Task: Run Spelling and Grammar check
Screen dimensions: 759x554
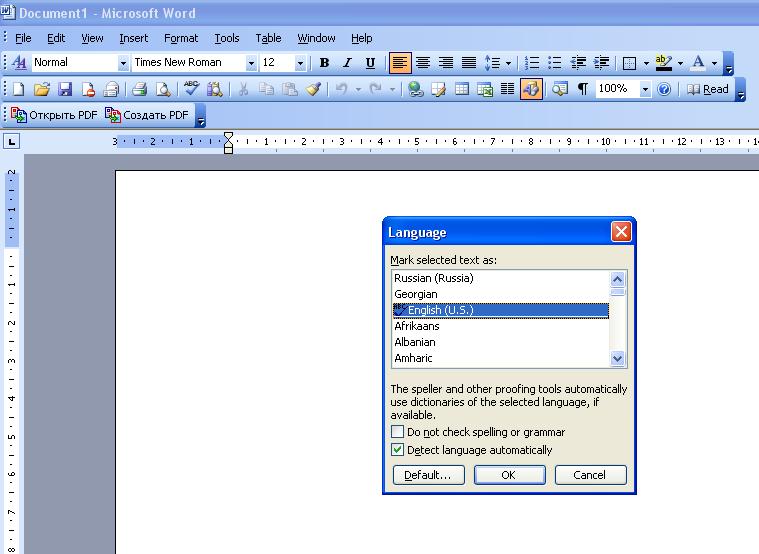Action: tap(191, 89)
